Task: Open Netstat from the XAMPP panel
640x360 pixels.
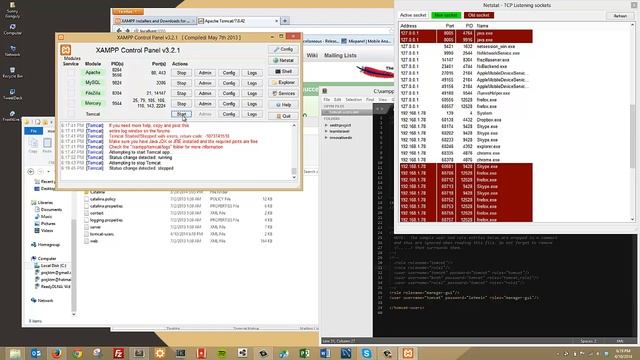Action: point(283,60)
